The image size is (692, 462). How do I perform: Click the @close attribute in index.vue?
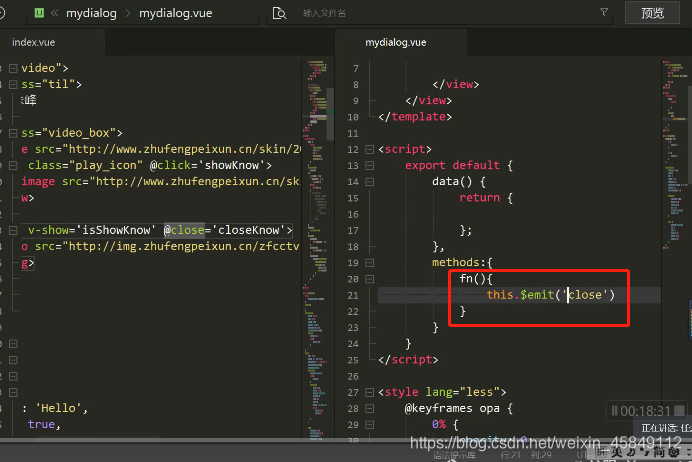[x=184, y=230]
